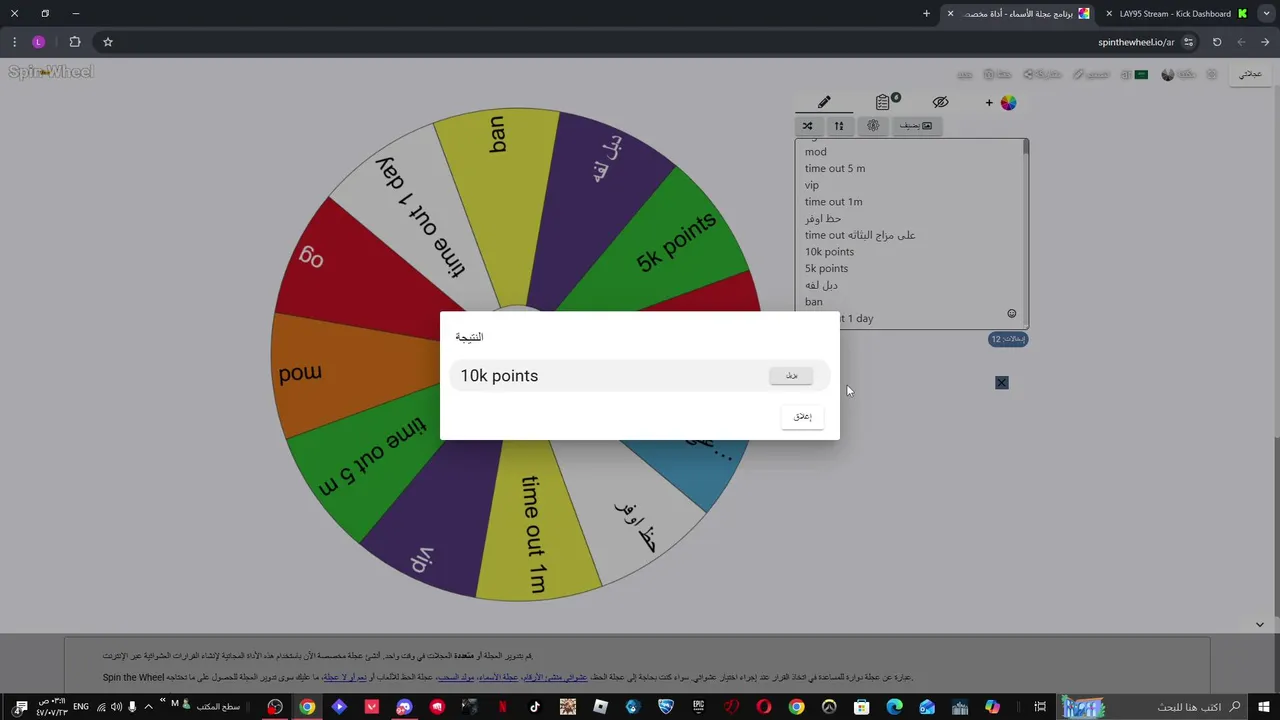
Task: Toggle hide panel crossed-eye icon
Action: coord(940,102)
